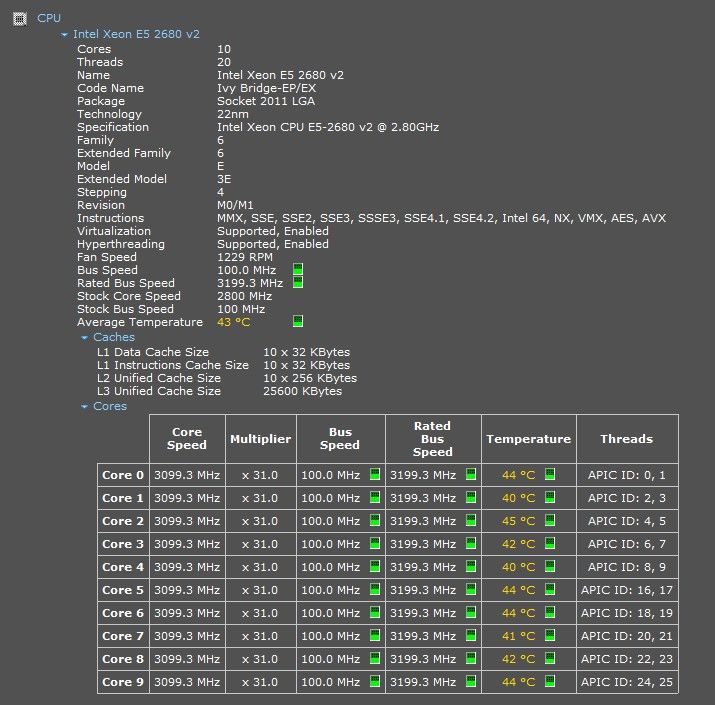Open Core 2 rated bus speed graph icon
This screenshot has height=705, width=715.
click(x=471, y=520)
